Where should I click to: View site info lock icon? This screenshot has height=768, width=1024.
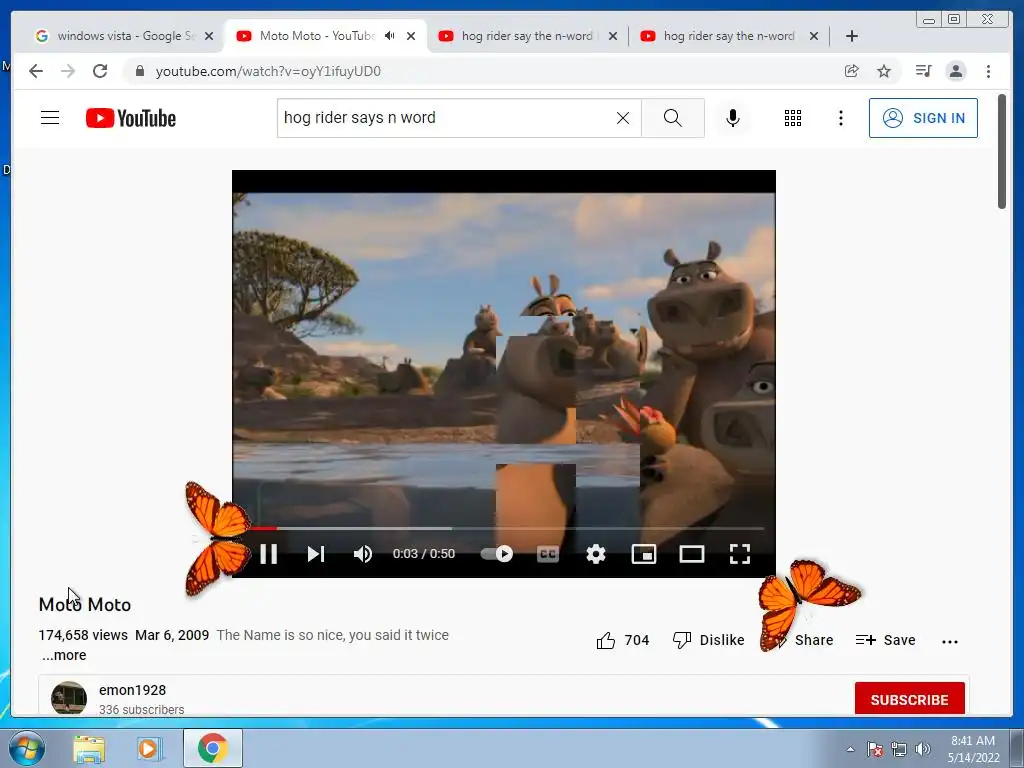[139, 71]
